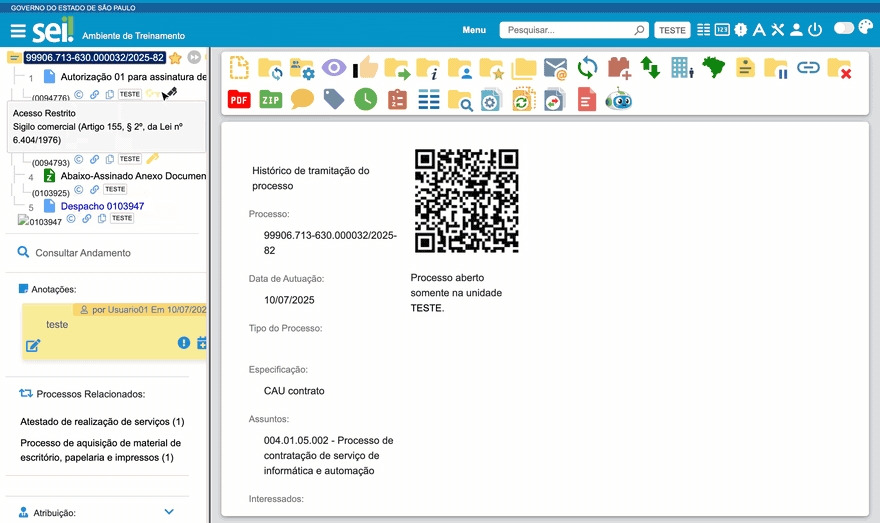Click the 123 numbered box header icon
Screen dimensions: 880x523
click(x=722, y=30)
